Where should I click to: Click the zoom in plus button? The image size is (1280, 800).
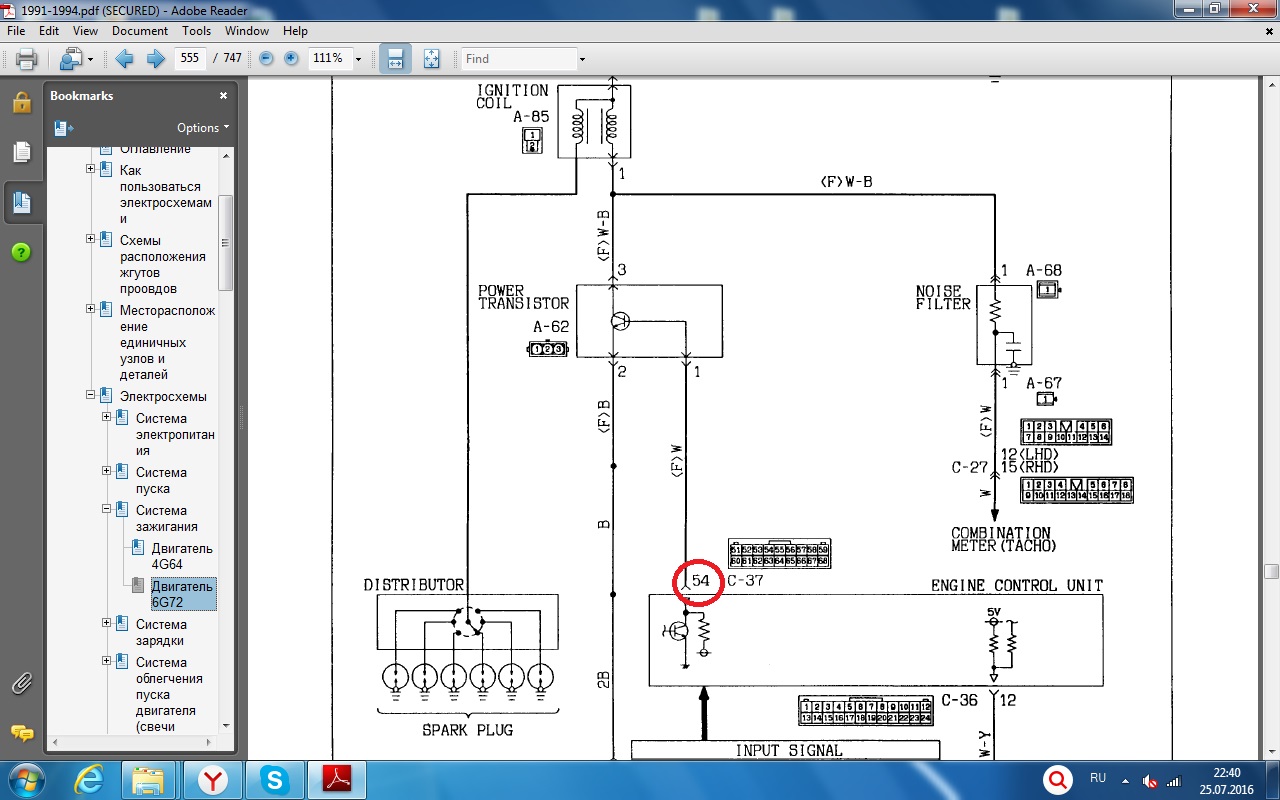(x=291, y=59)
